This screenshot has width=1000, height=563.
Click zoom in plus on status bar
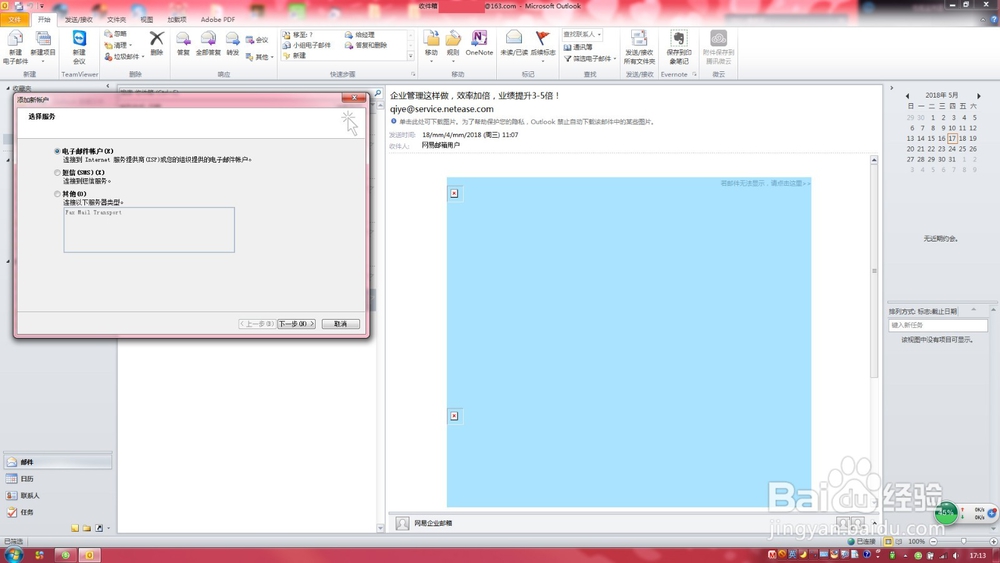click(x=993, y=541)
